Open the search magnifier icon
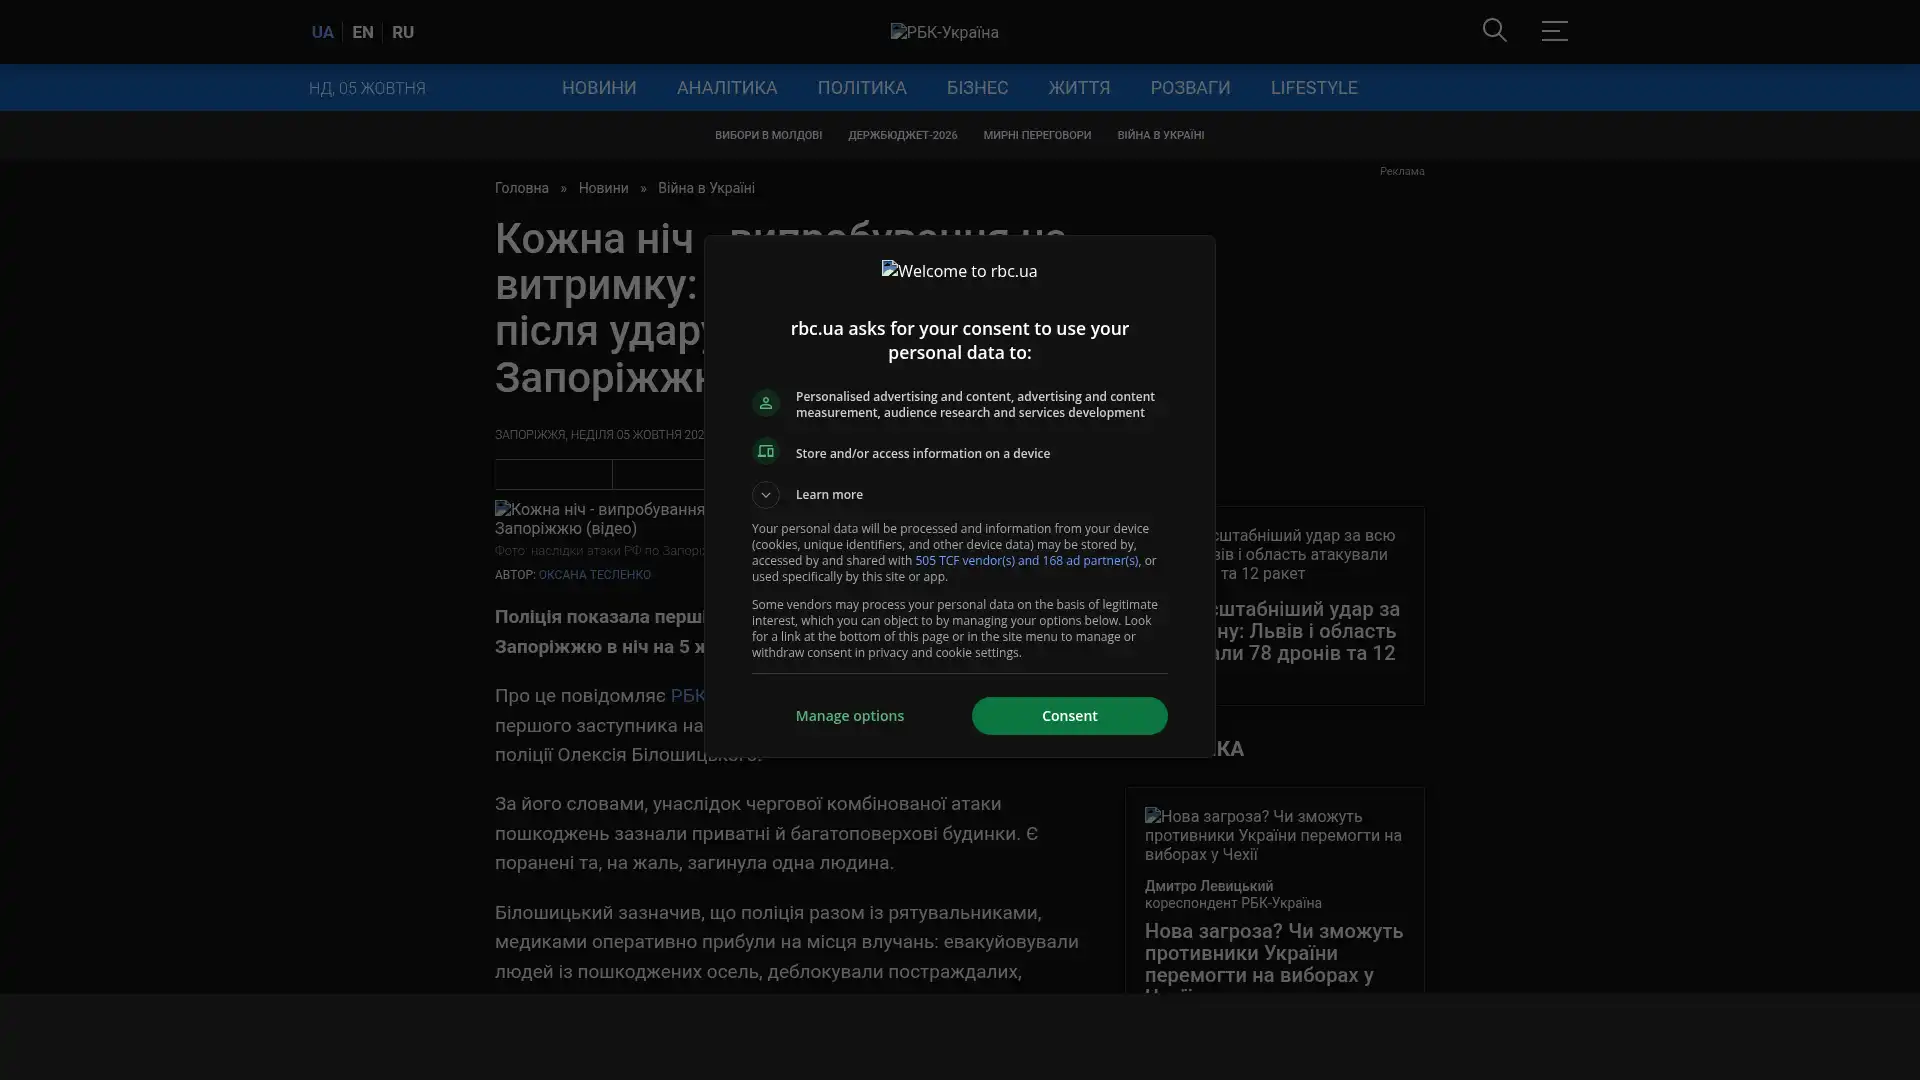 click(1494, 31)
